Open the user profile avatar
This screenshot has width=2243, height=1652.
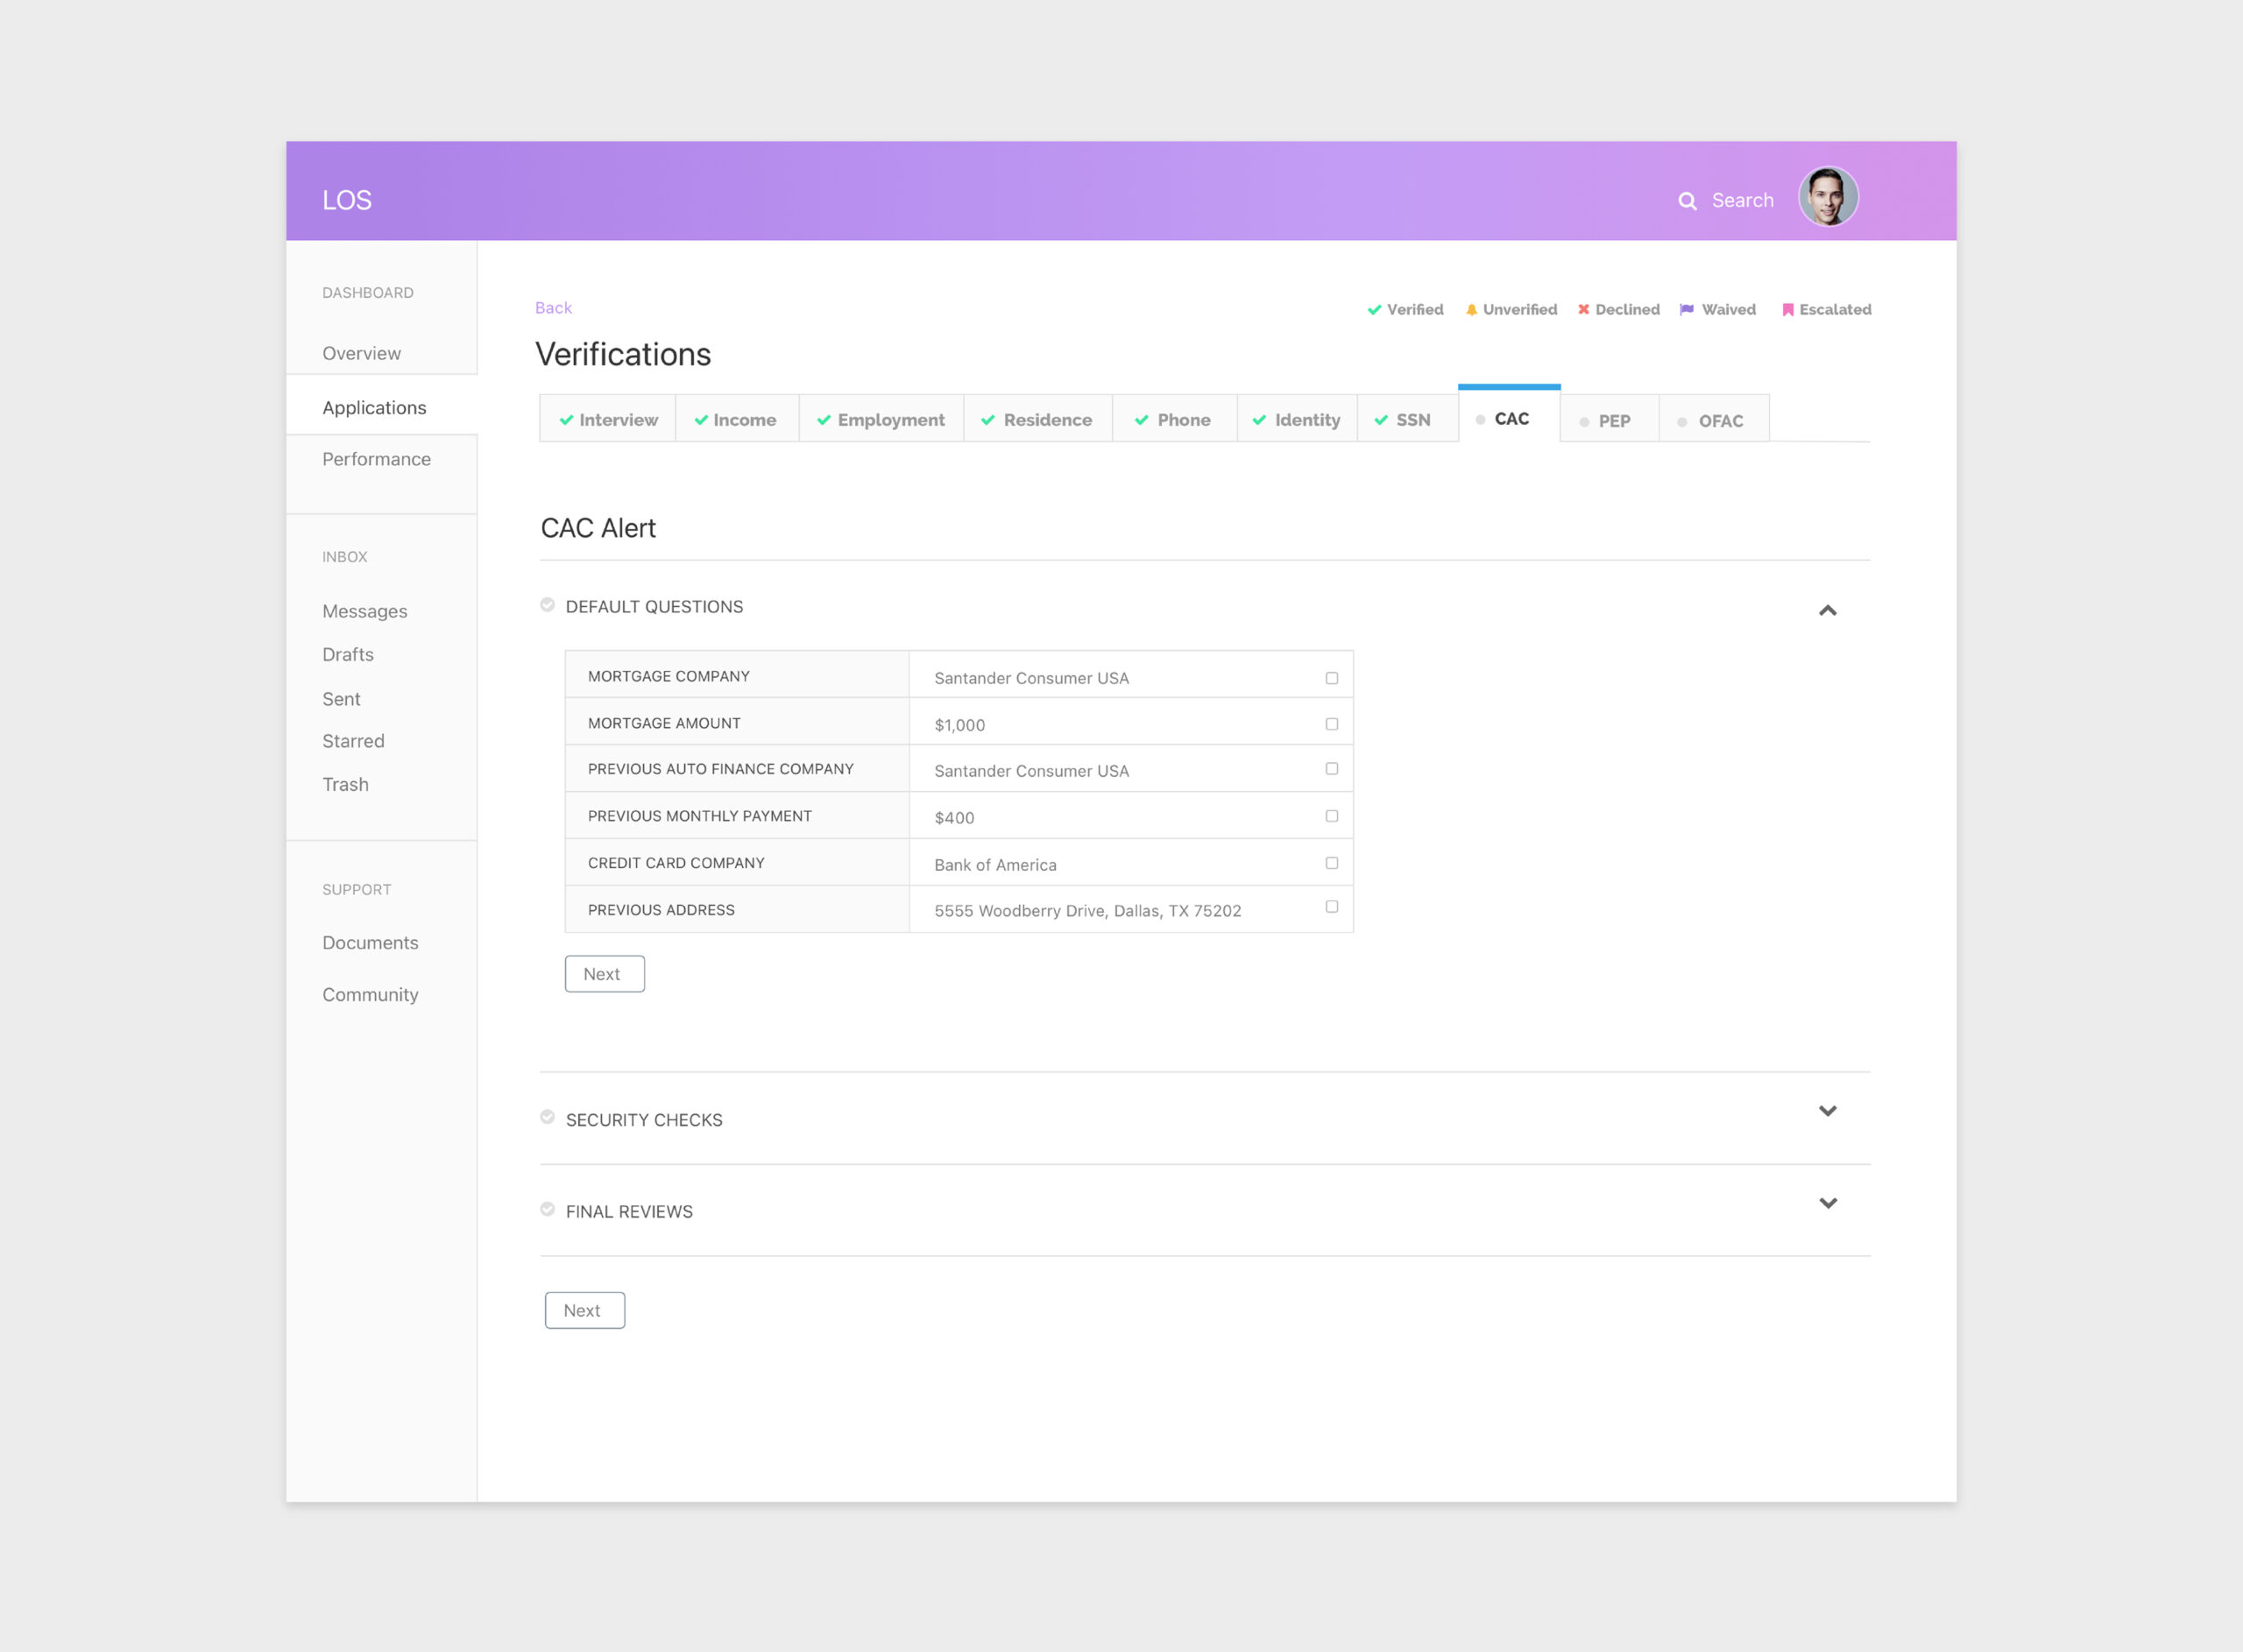[1827, 197]
